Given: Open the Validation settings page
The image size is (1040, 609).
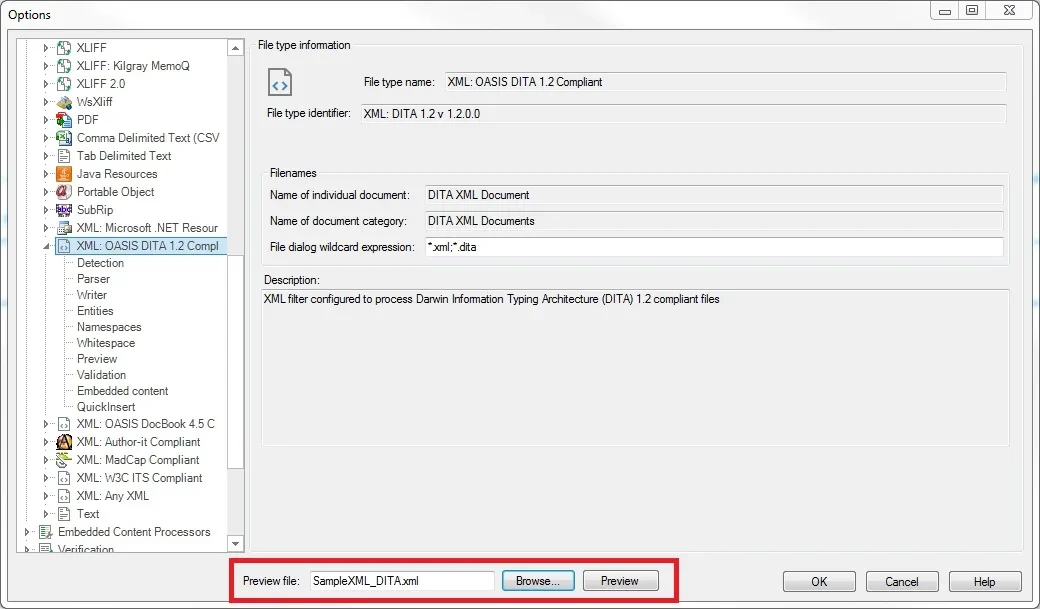Looking at the screenshot, I should tap(101, 375).
